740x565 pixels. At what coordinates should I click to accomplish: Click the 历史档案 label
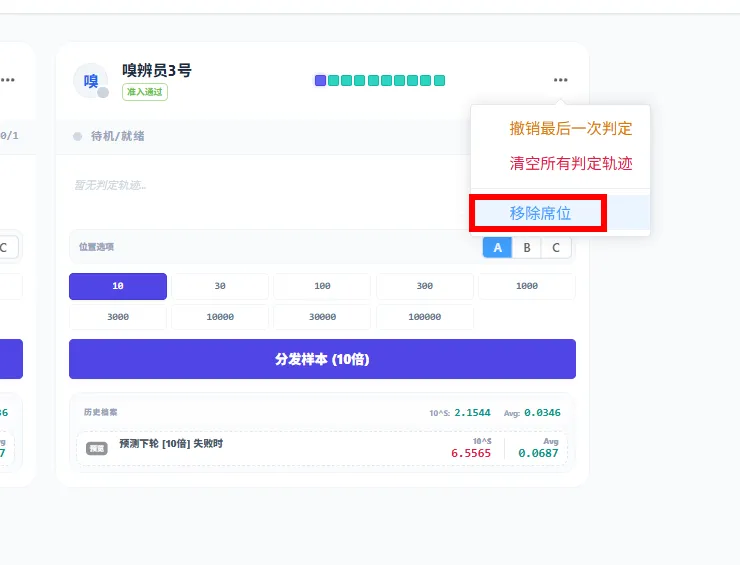[x=101, y=412]
